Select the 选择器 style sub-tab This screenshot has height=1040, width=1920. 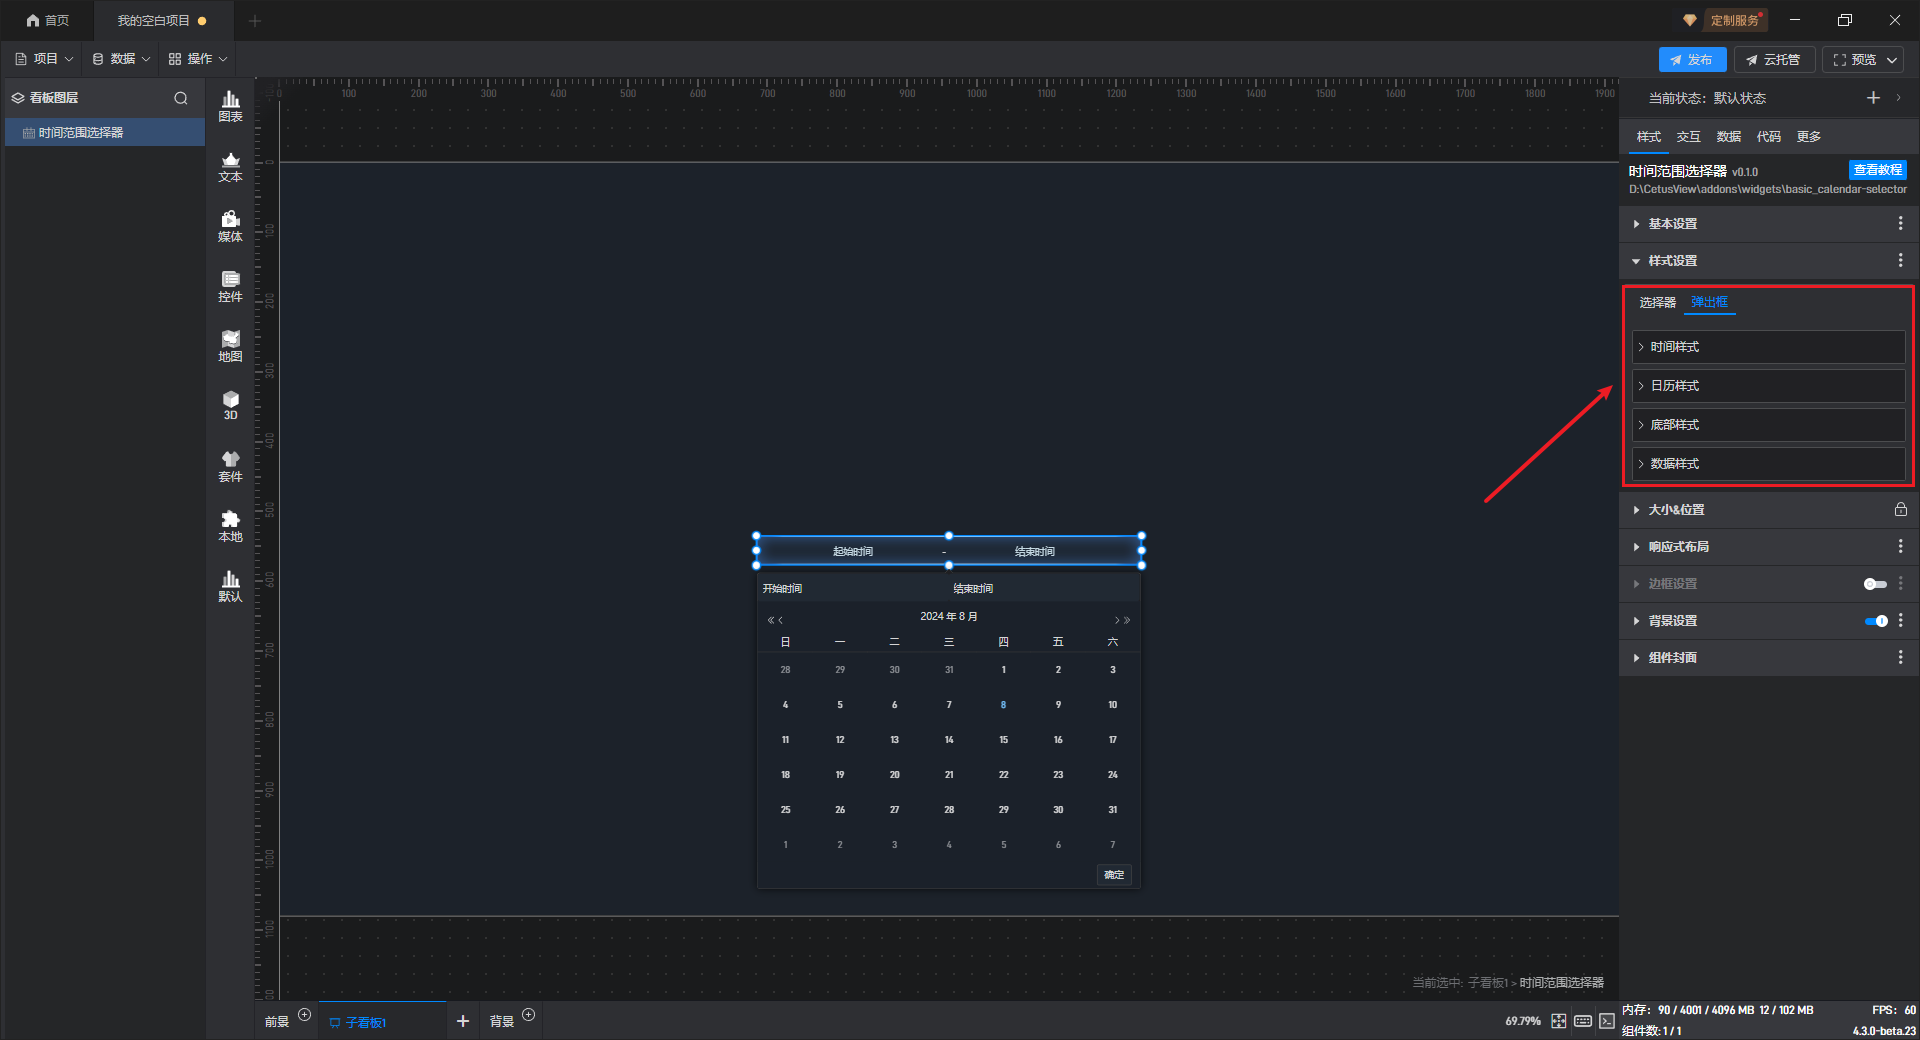click(1657, 302)
